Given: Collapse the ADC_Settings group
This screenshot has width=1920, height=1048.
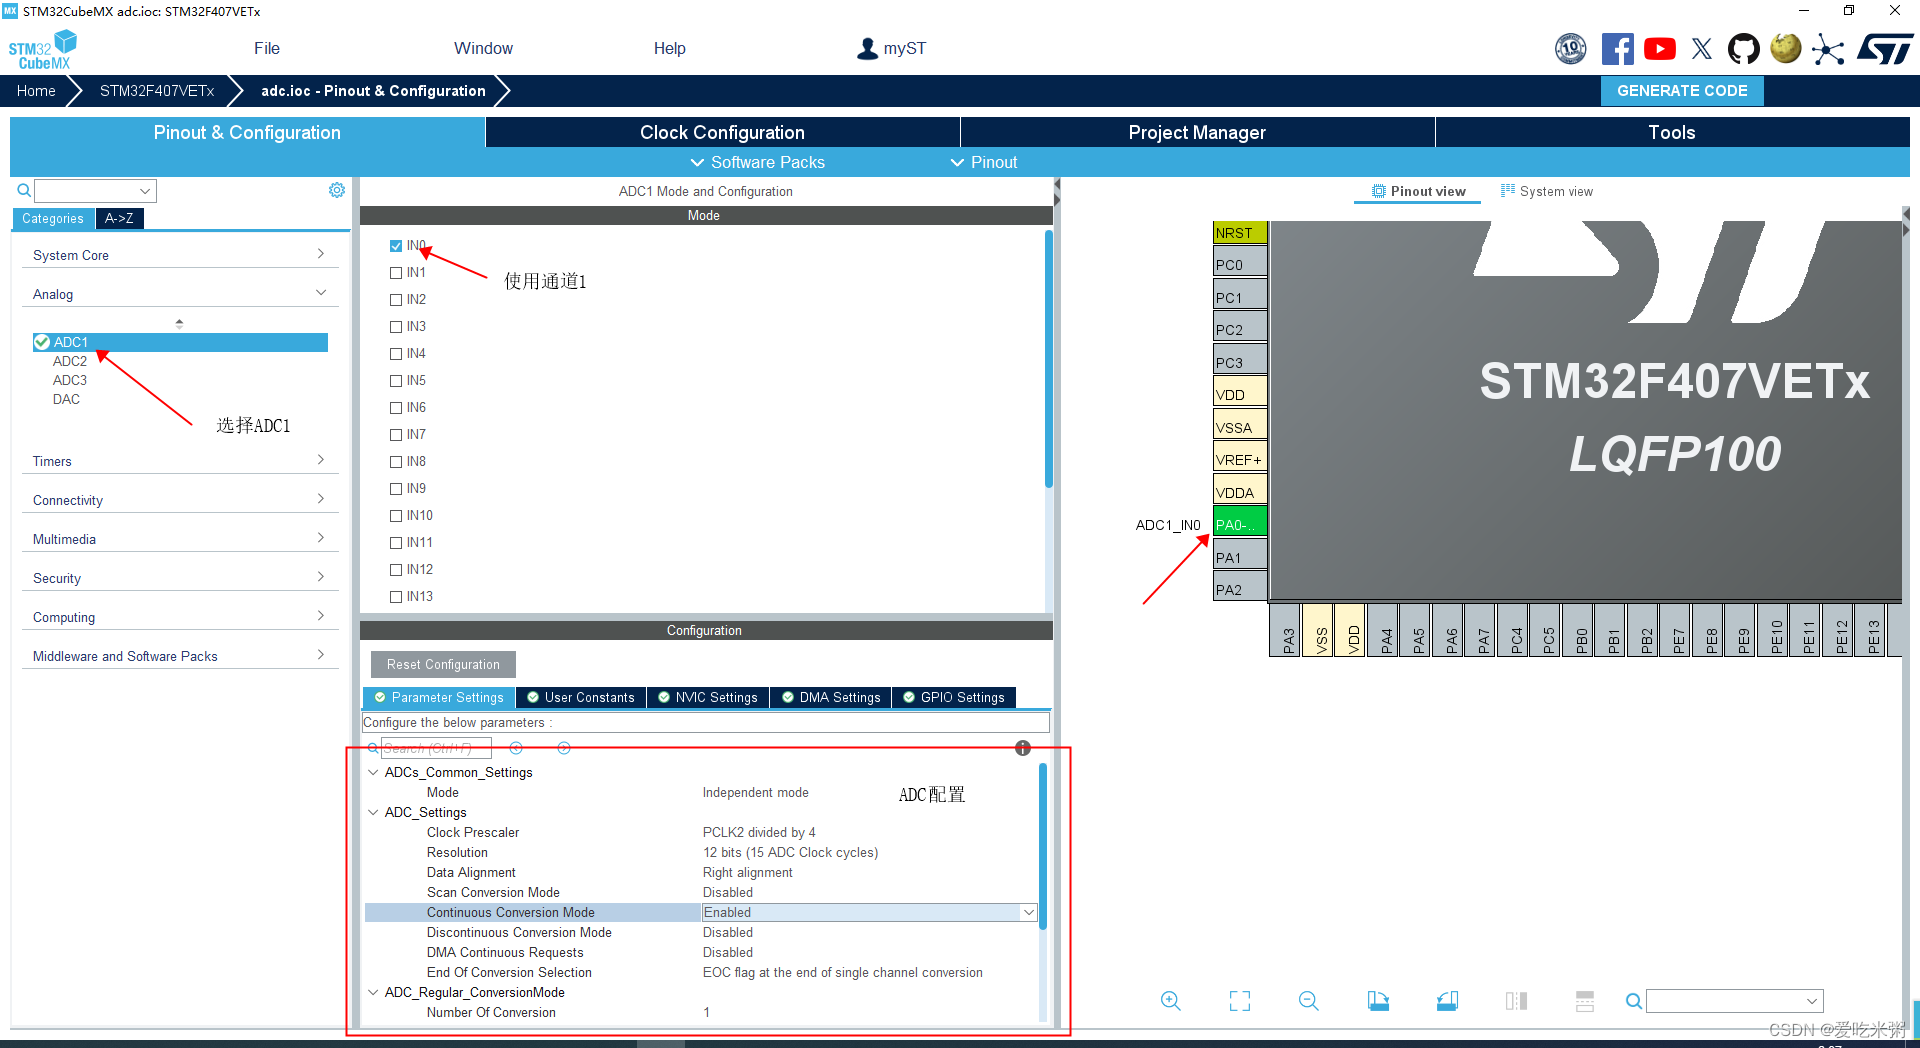Looking at the screenshot, I should click(x=373, y=812).
